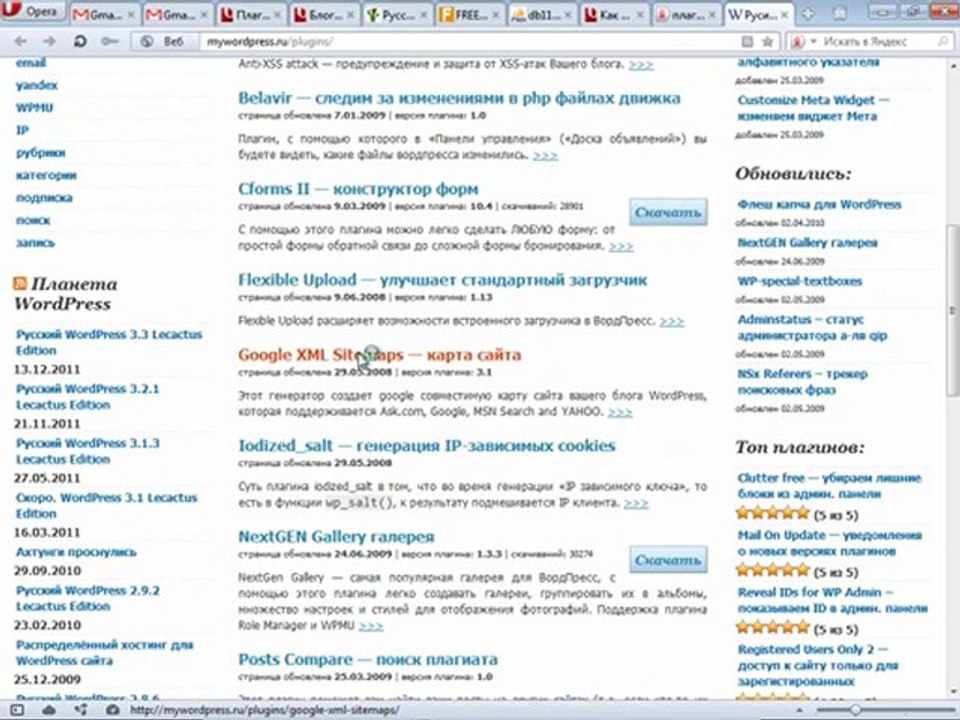Image resolution: width=960 pixels, height=720 pixels.
Task: Click the feed icon in the address bar
Action: [x=747, y=42]
